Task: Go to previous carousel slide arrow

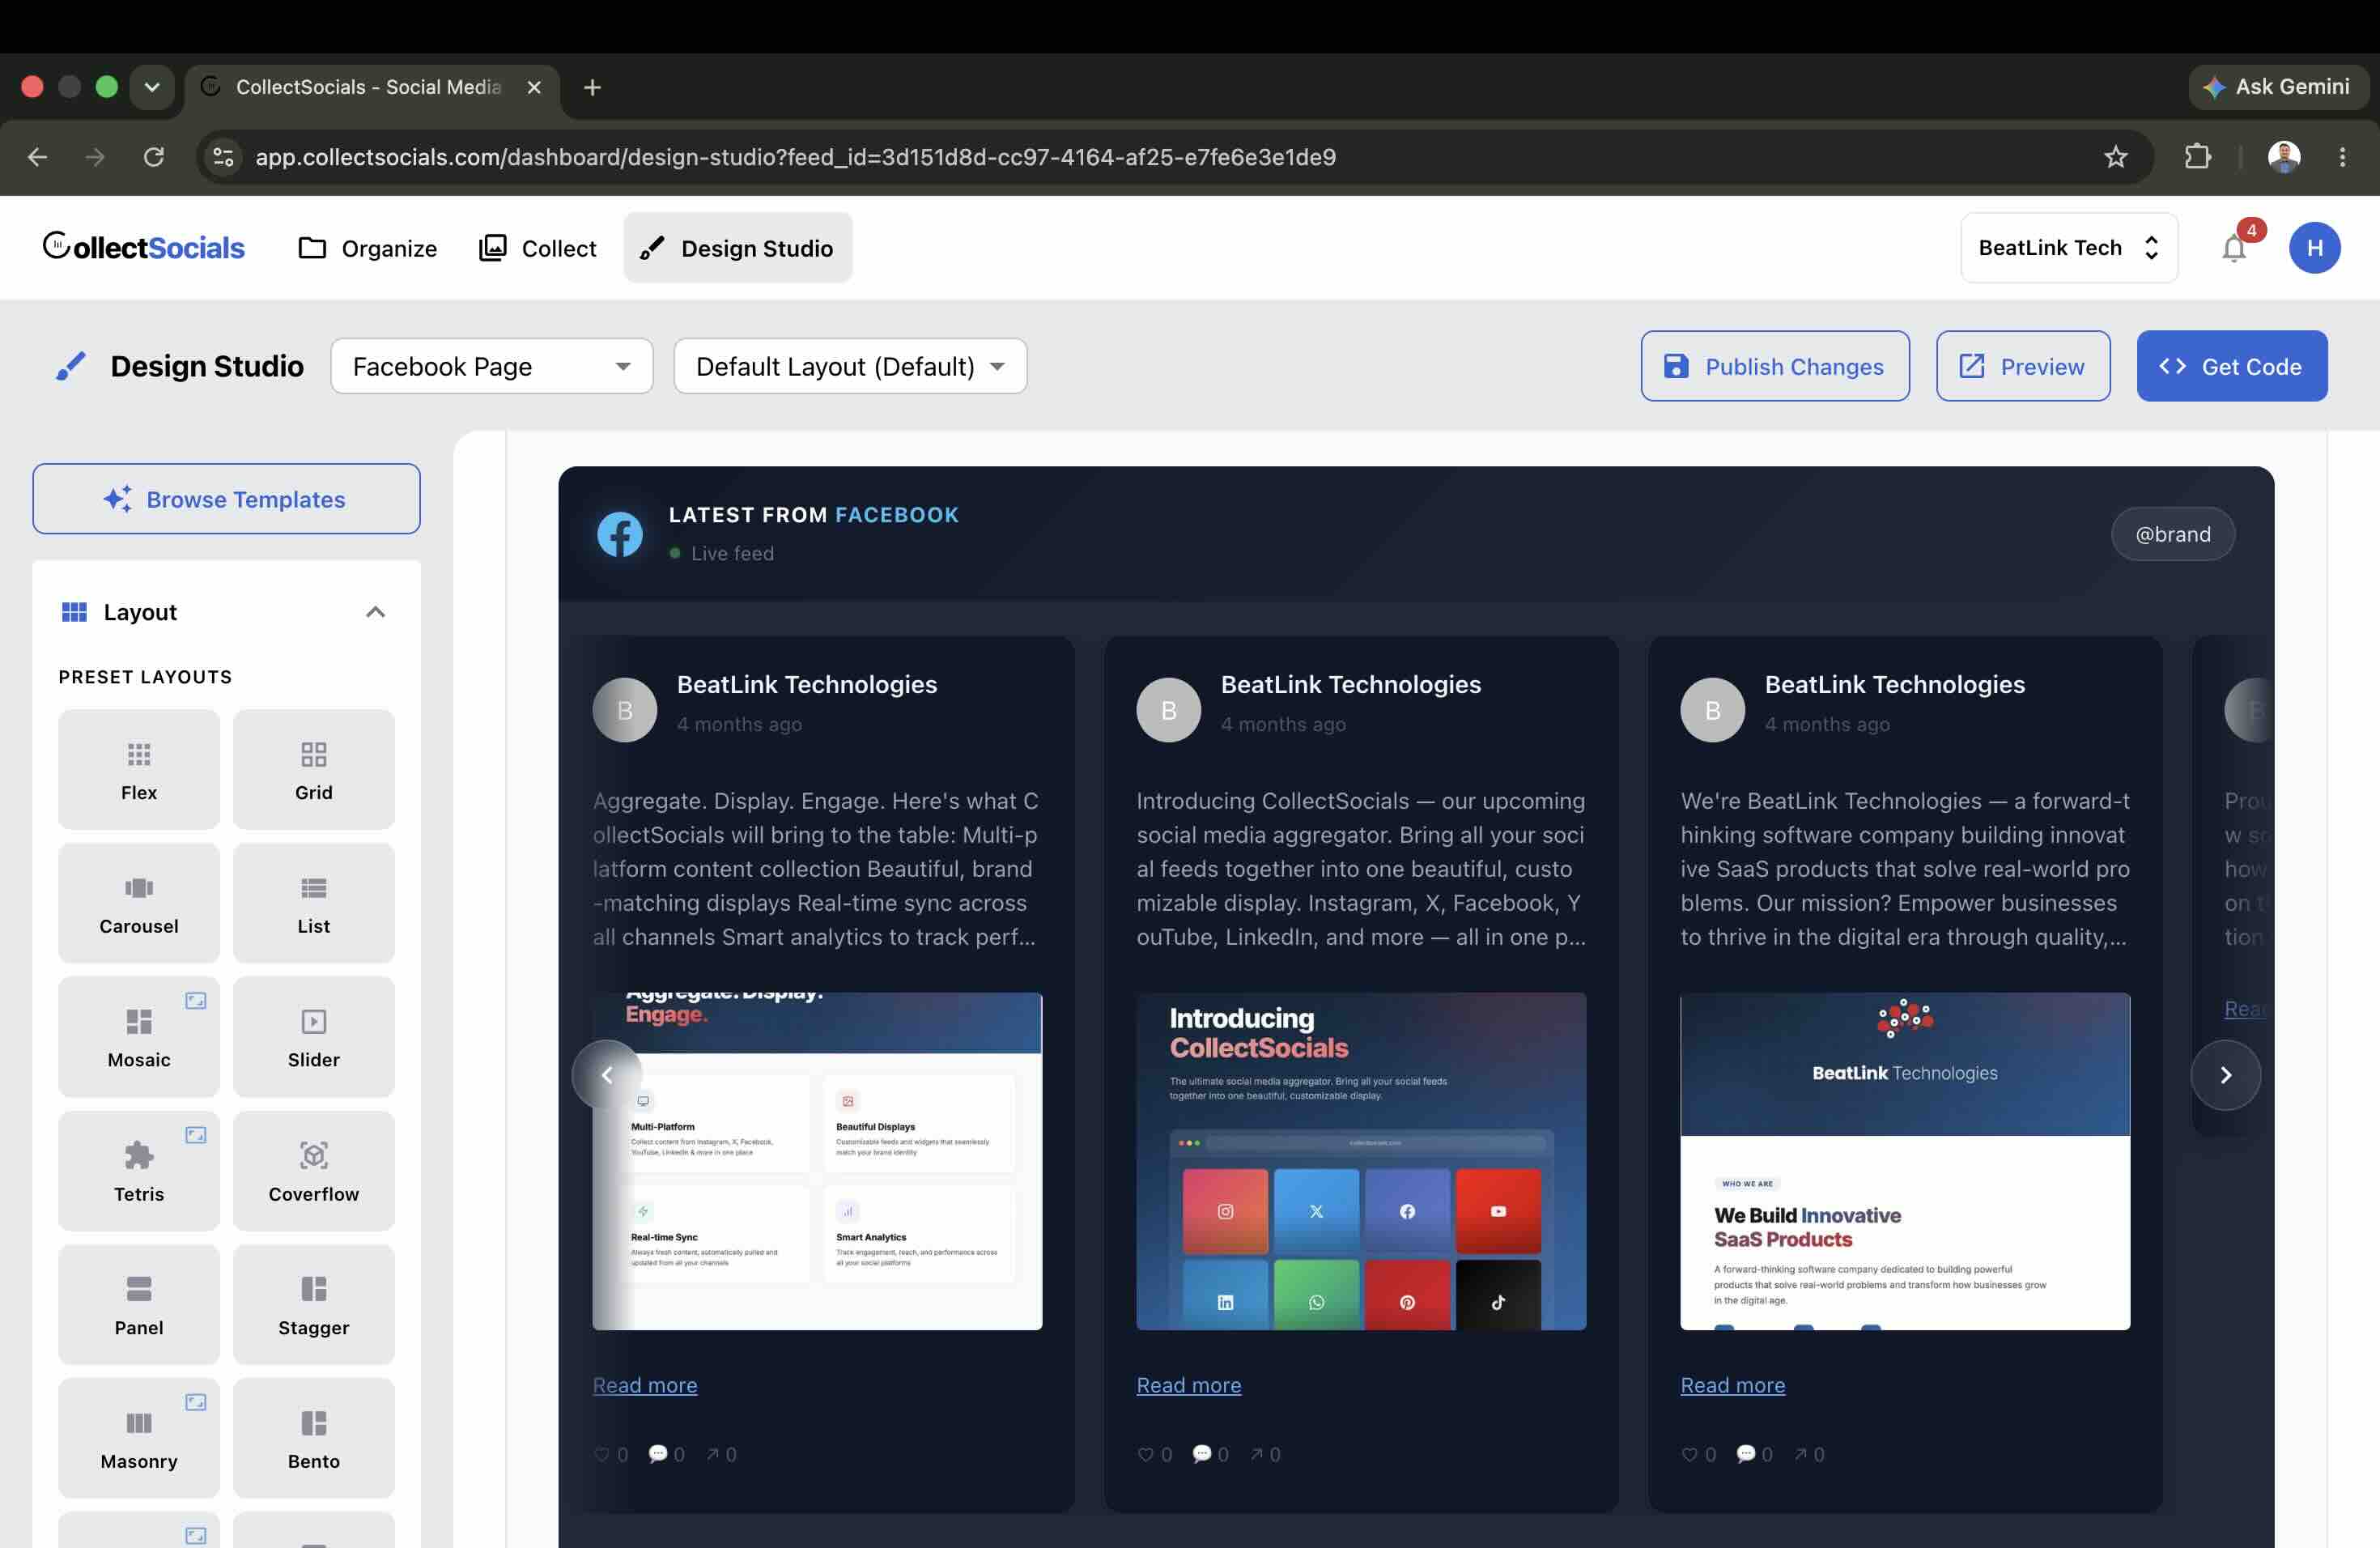Action: point(607,1075)
